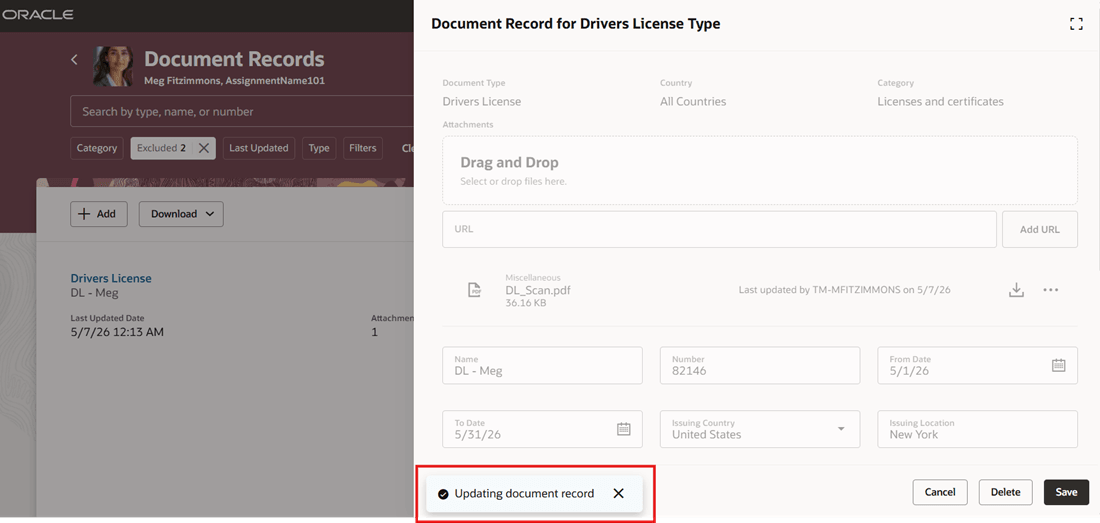Click the Miscellaneous attachment category label

tap(533, 278)
